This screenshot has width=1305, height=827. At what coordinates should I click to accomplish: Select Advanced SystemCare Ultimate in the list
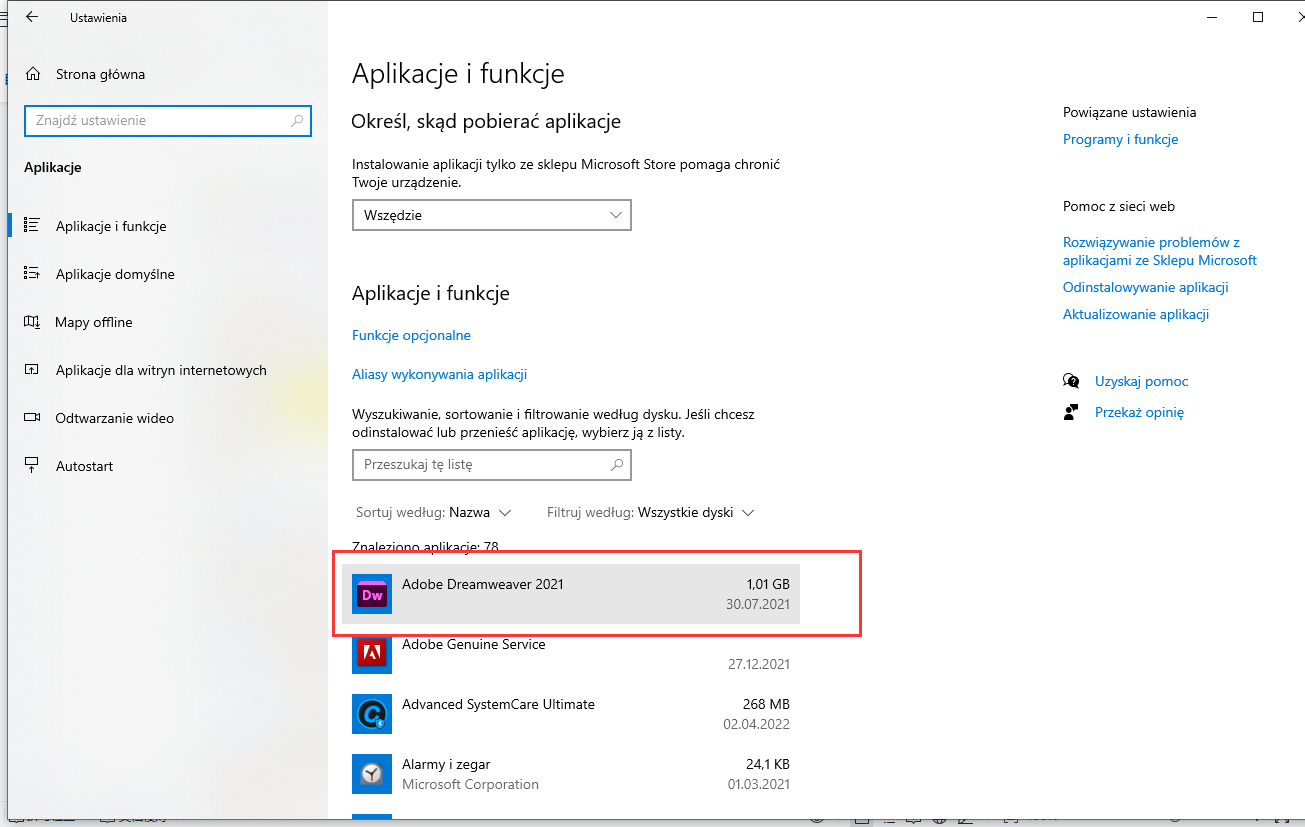571,714
